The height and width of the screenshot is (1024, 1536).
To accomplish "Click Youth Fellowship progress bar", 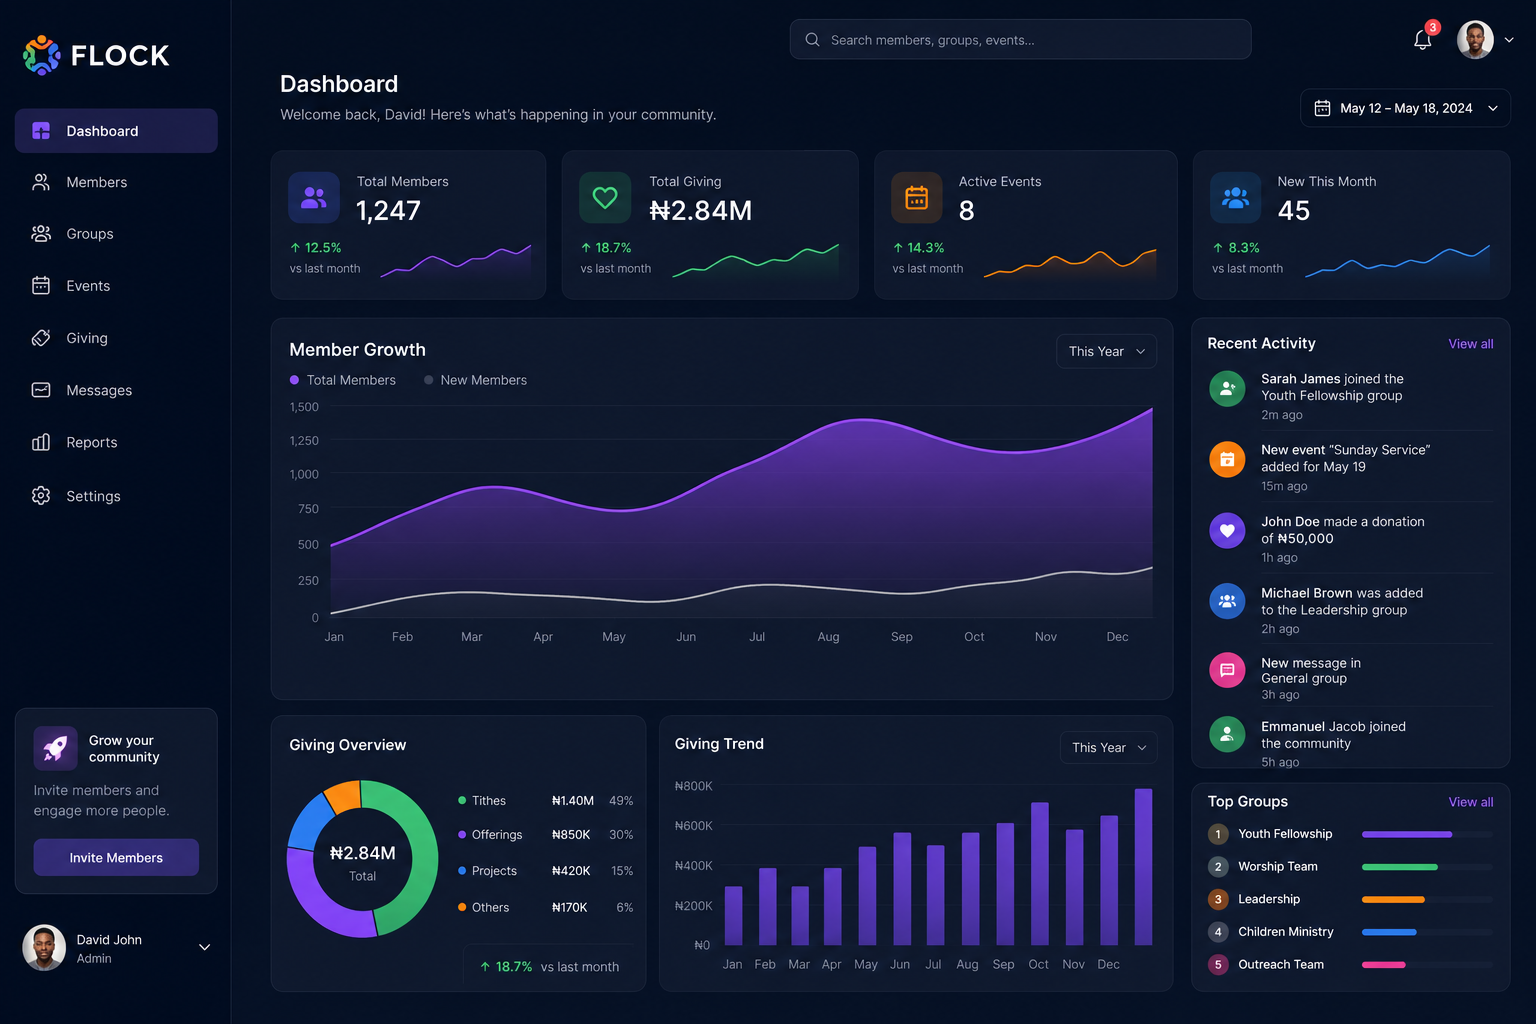I will [1427, 834].
